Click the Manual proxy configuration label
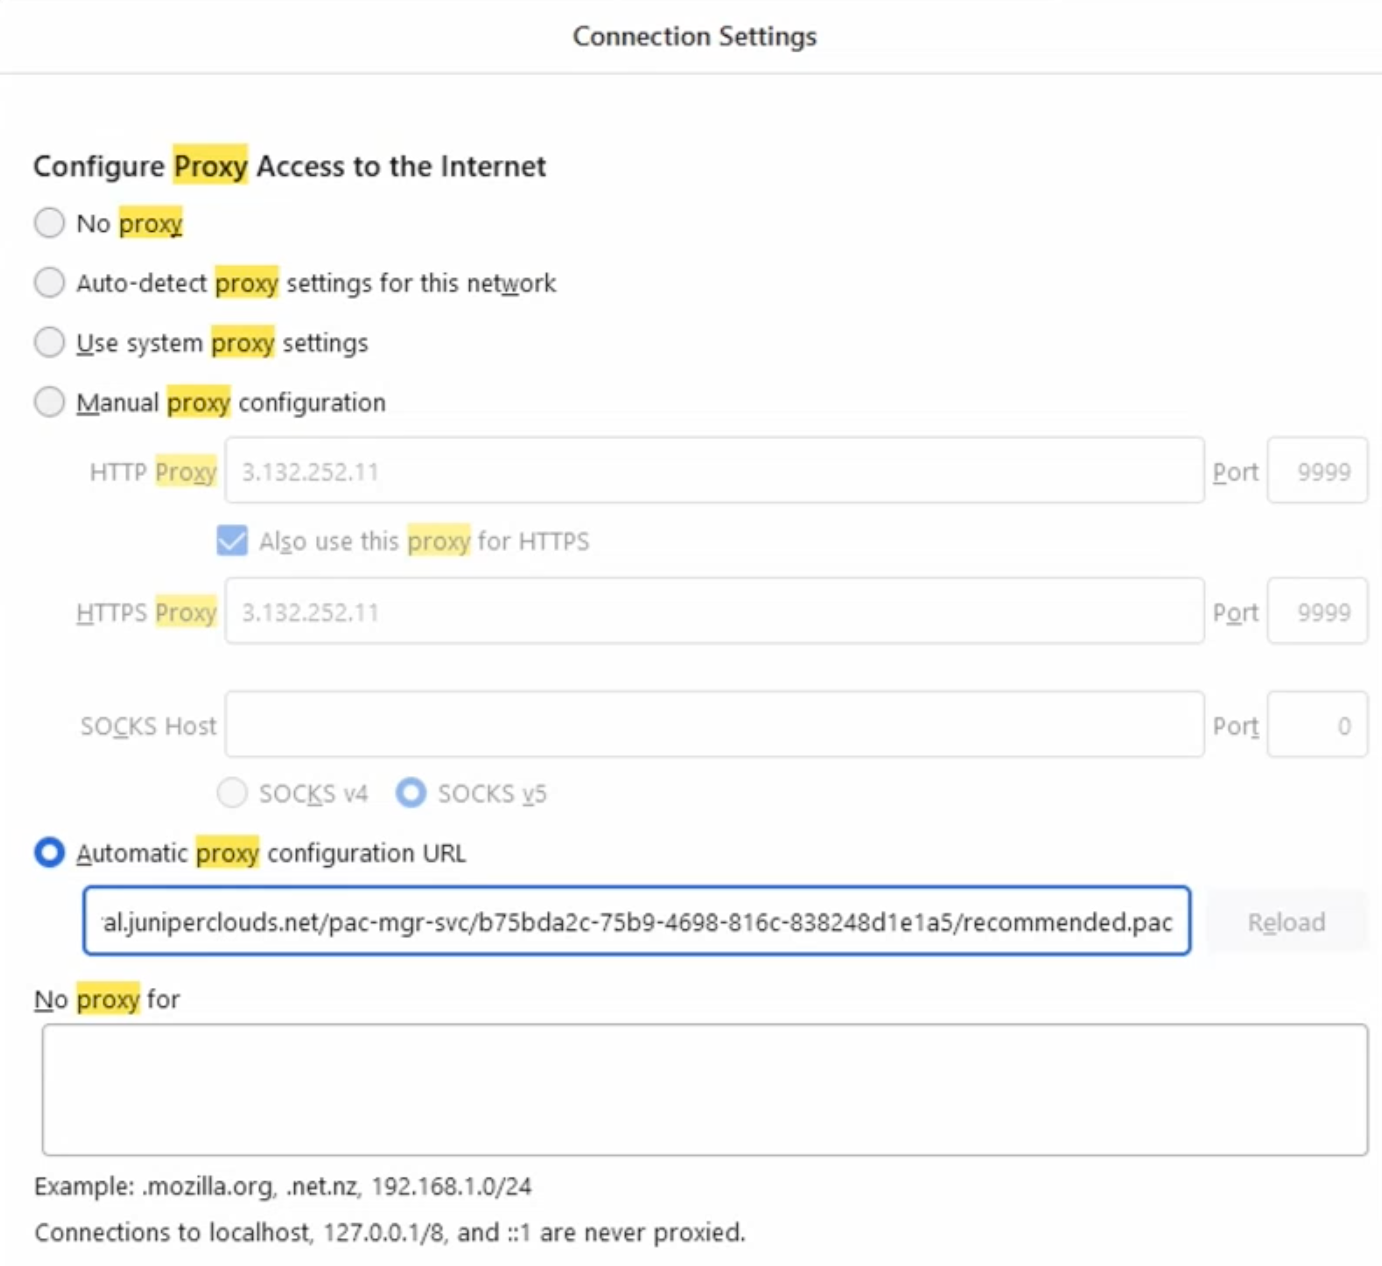The height and width of the screenshot is (1266, 1382). [x=231, y=402]
